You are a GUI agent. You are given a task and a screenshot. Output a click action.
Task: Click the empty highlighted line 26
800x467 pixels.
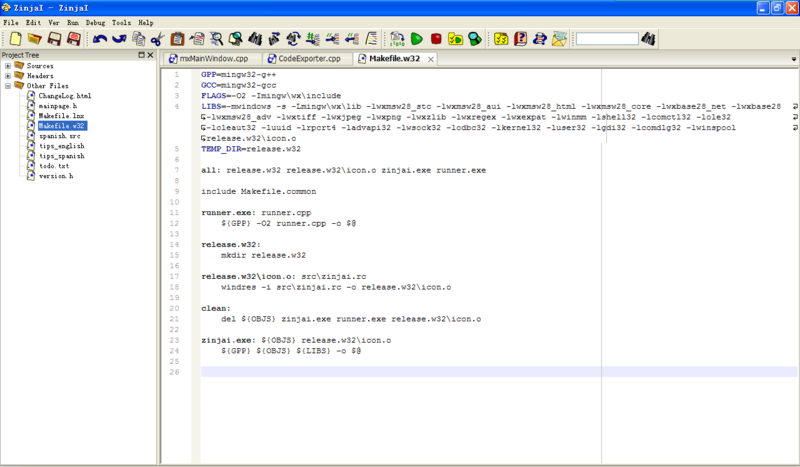[x=498, y=372]
